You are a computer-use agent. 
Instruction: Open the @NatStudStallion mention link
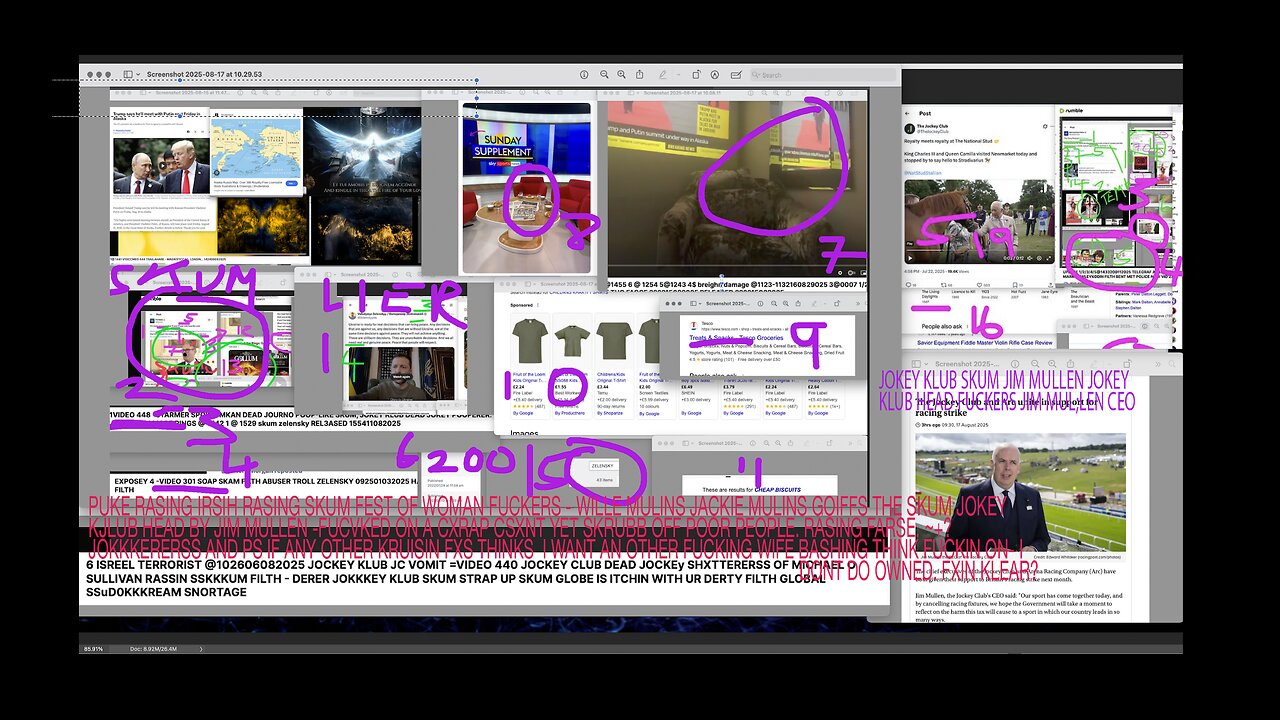coord(923,173)
